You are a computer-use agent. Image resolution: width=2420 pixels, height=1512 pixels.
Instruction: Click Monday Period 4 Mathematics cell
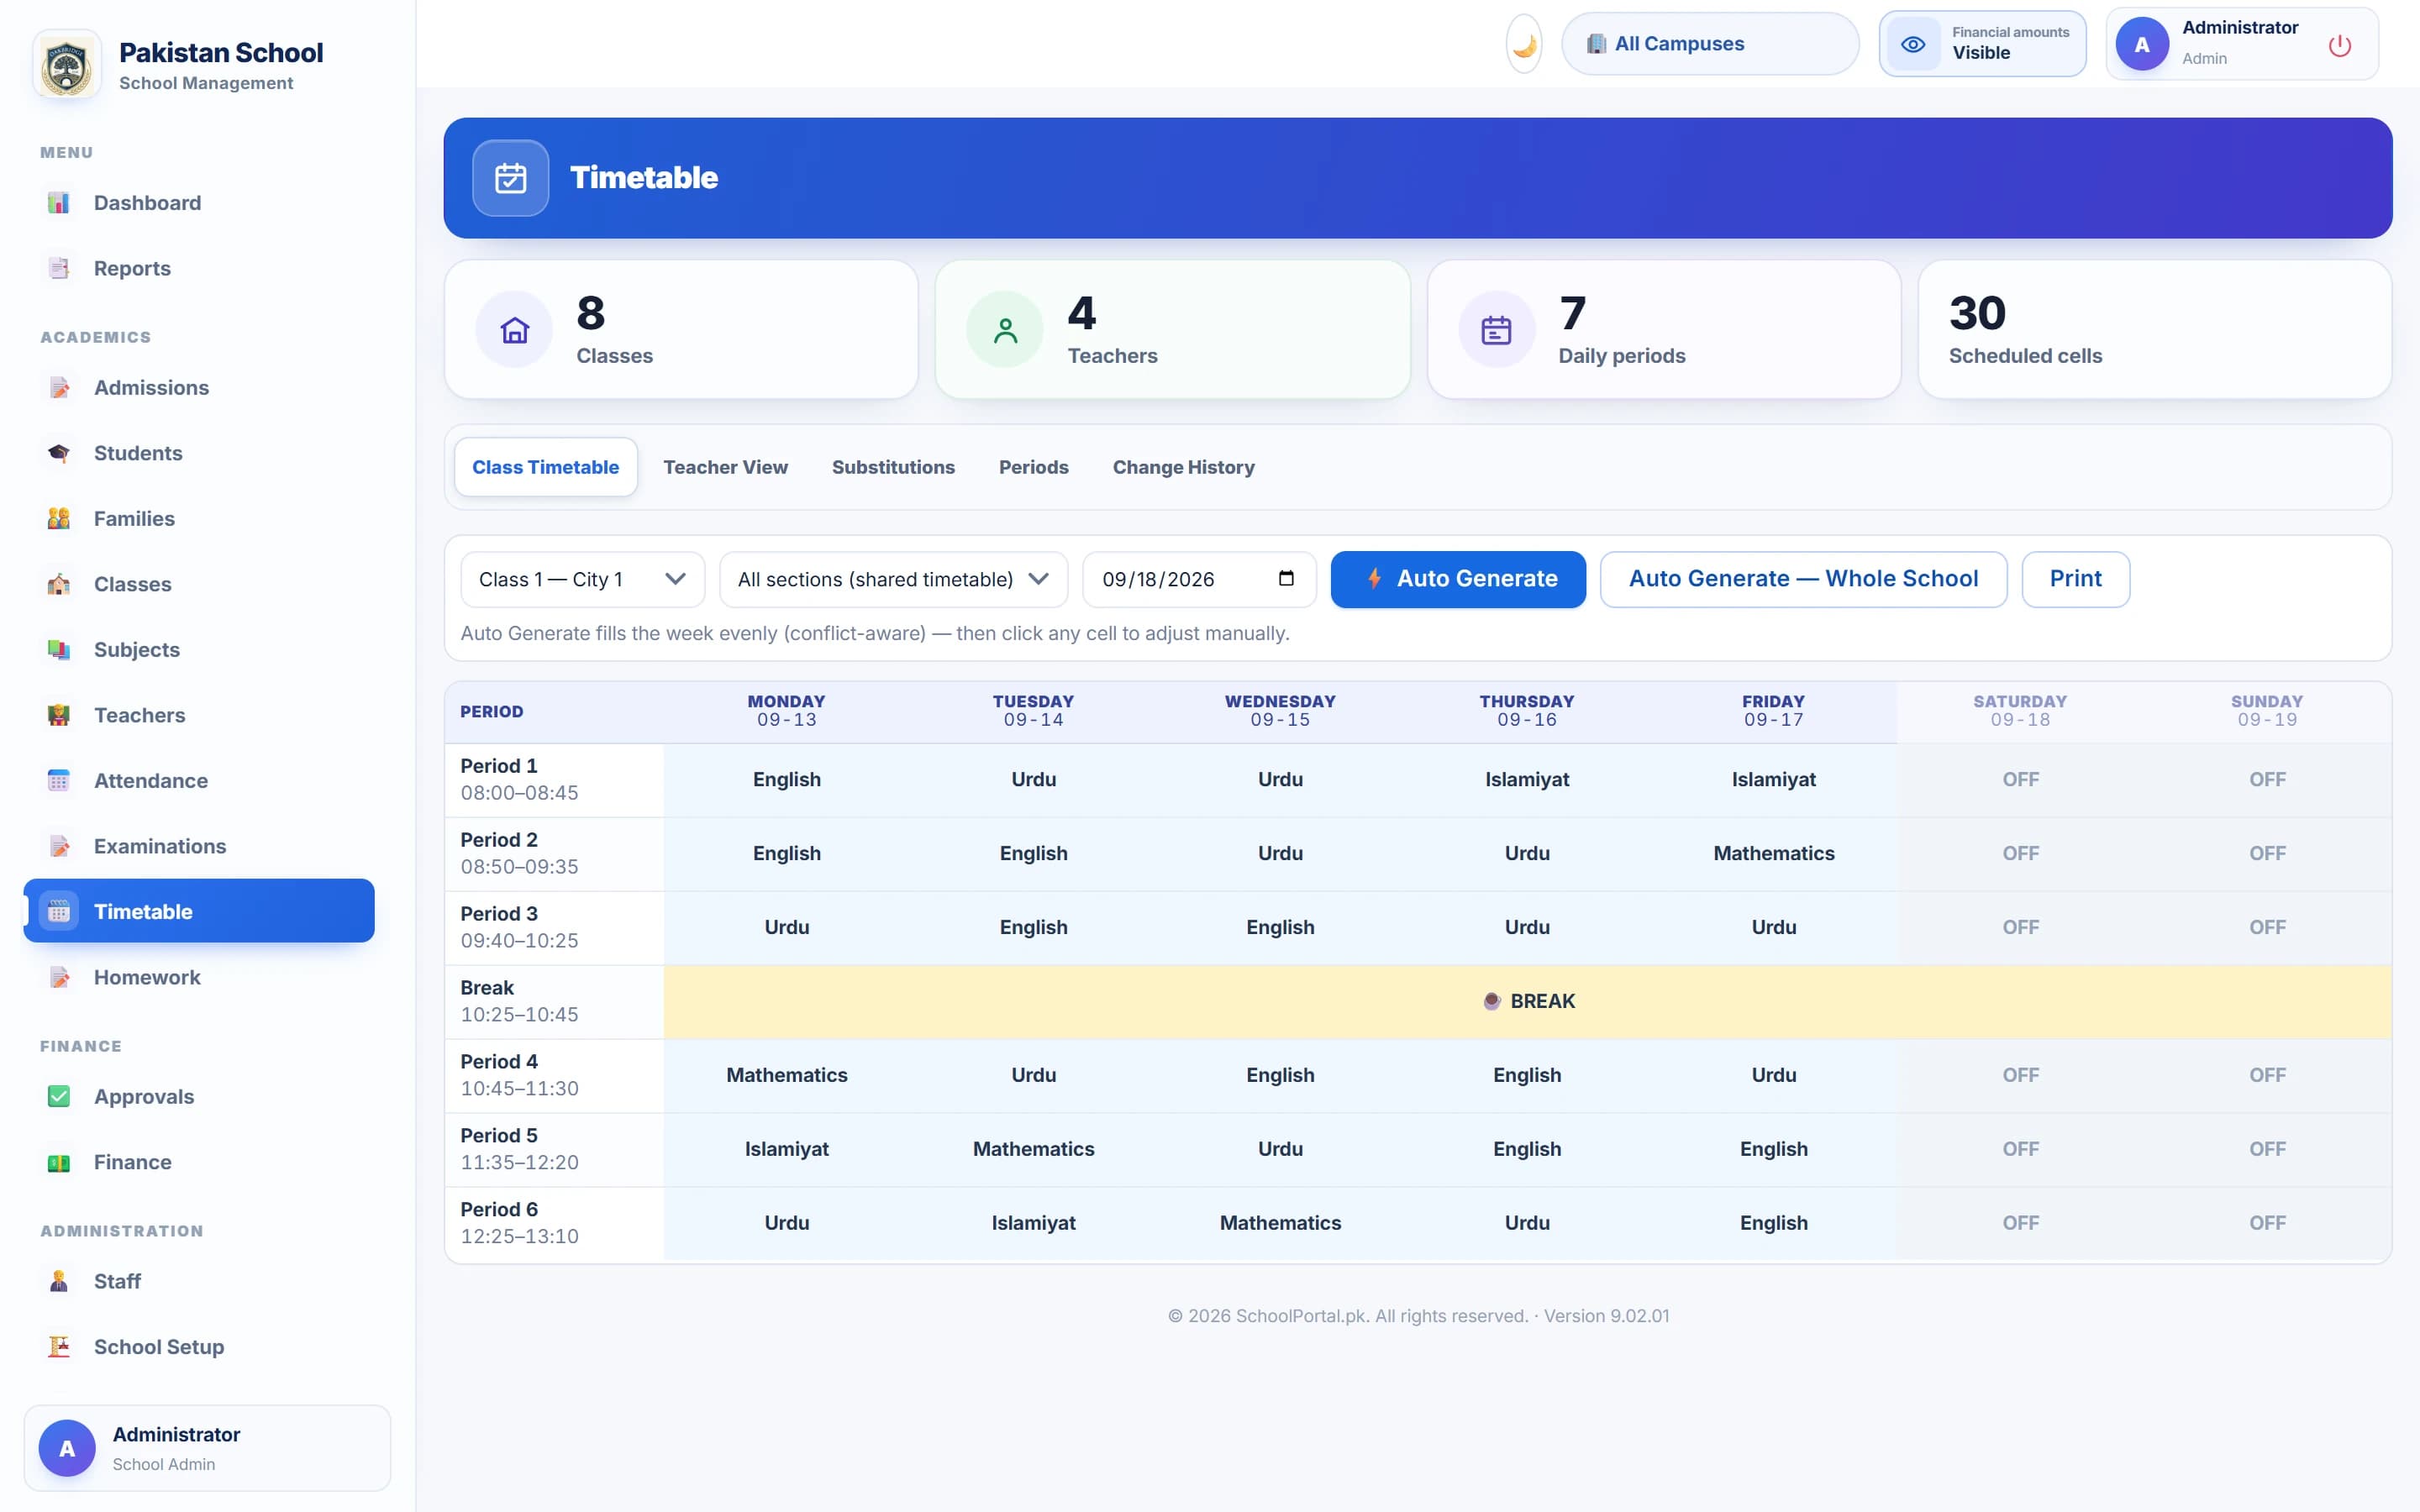coord(787,1076)
